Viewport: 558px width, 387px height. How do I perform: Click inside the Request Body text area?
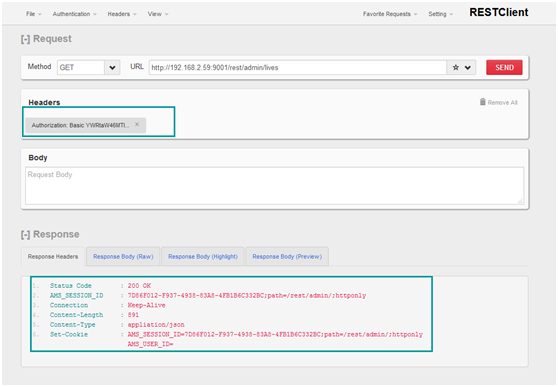pyautogui.click(x=274, y=185)
